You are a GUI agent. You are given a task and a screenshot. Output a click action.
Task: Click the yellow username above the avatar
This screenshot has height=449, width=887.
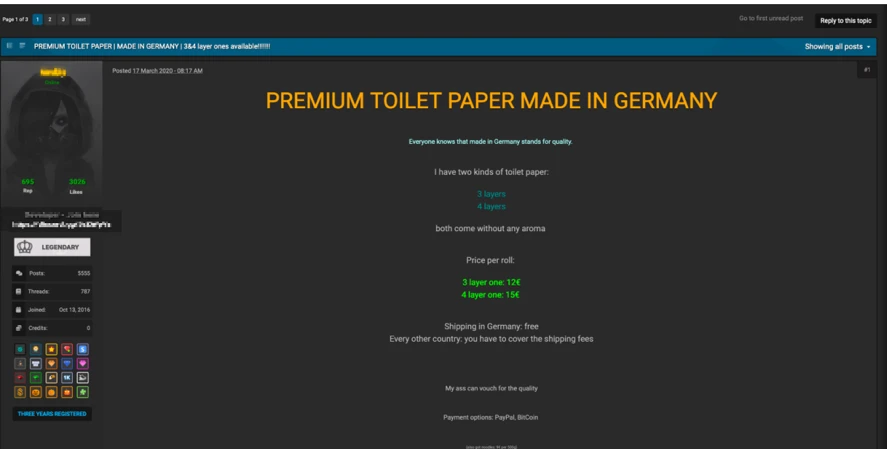53,72
